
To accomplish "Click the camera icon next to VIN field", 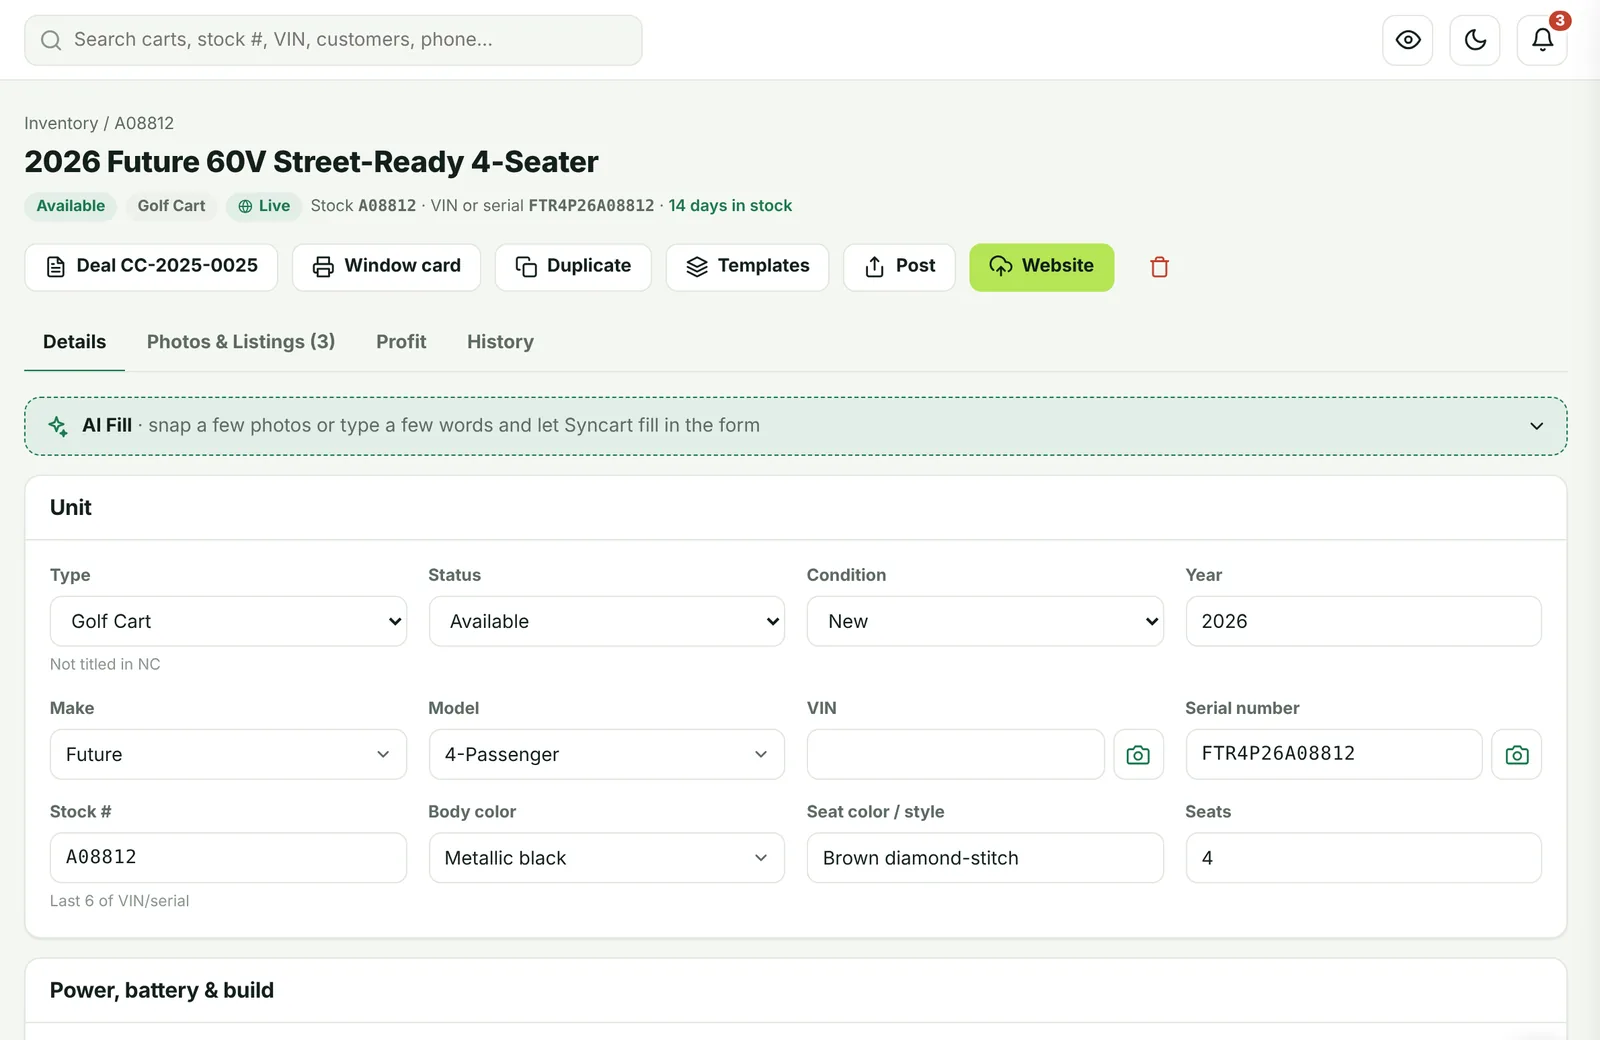I will coord(1138,755).
